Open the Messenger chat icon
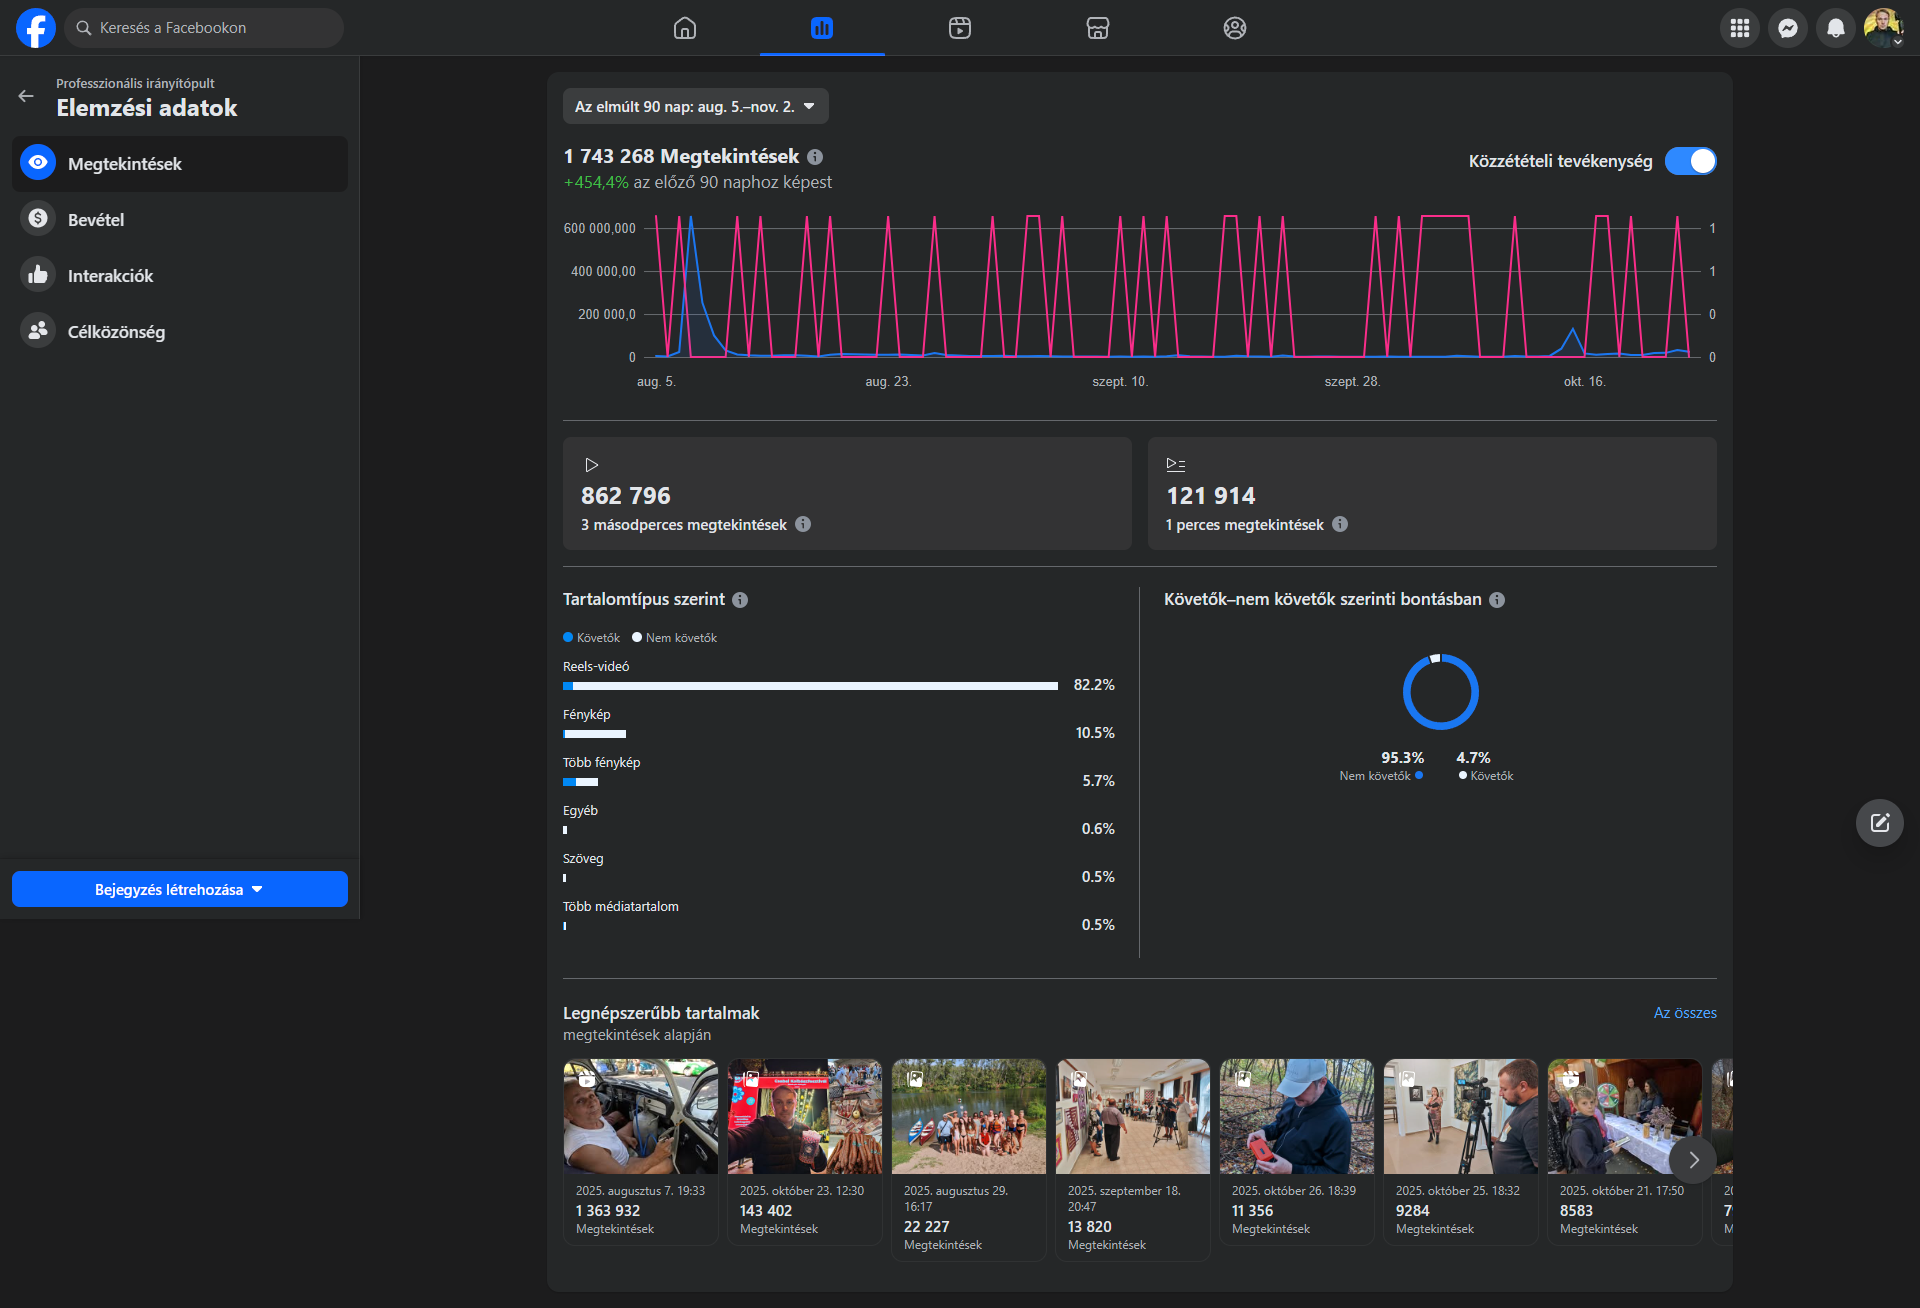Viewport: 1920px width, 1308px height. point(1788,28)
